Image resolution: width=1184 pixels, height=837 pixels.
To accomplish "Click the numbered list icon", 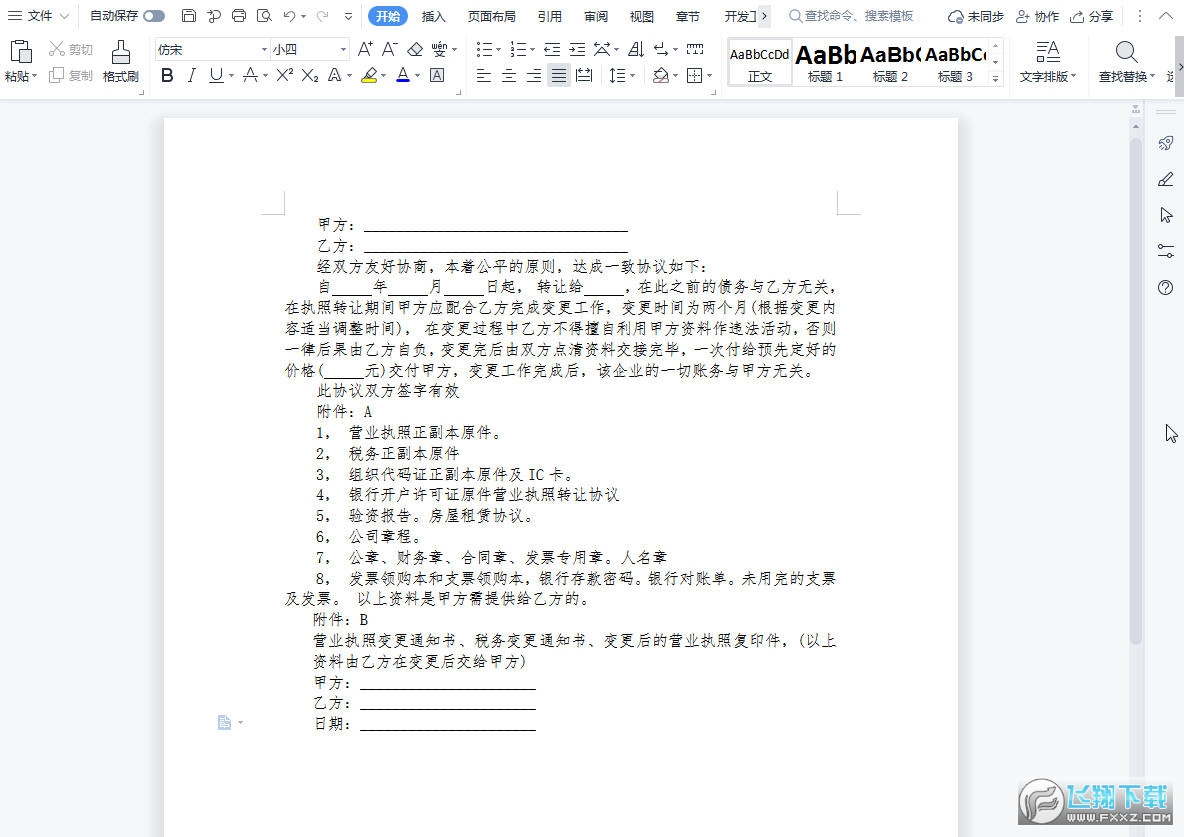I will pos(518,49).
